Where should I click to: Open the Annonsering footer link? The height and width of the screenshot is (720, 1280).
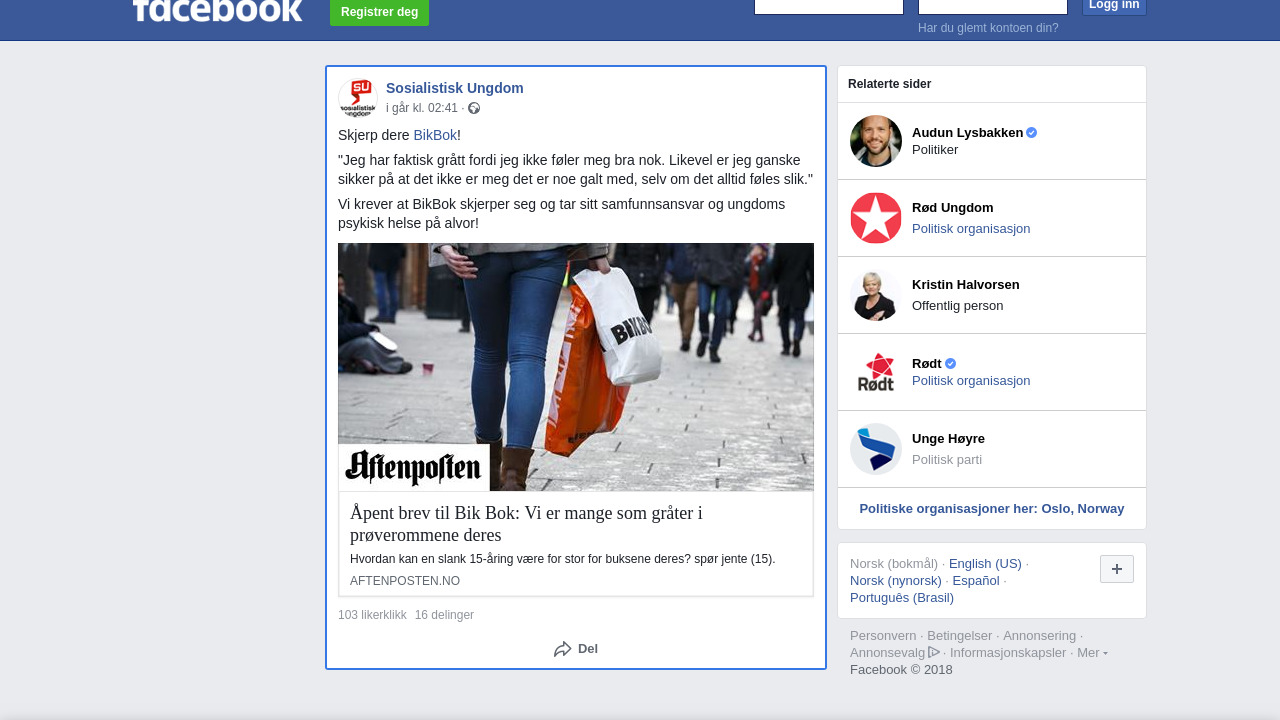click(1040, 636)
